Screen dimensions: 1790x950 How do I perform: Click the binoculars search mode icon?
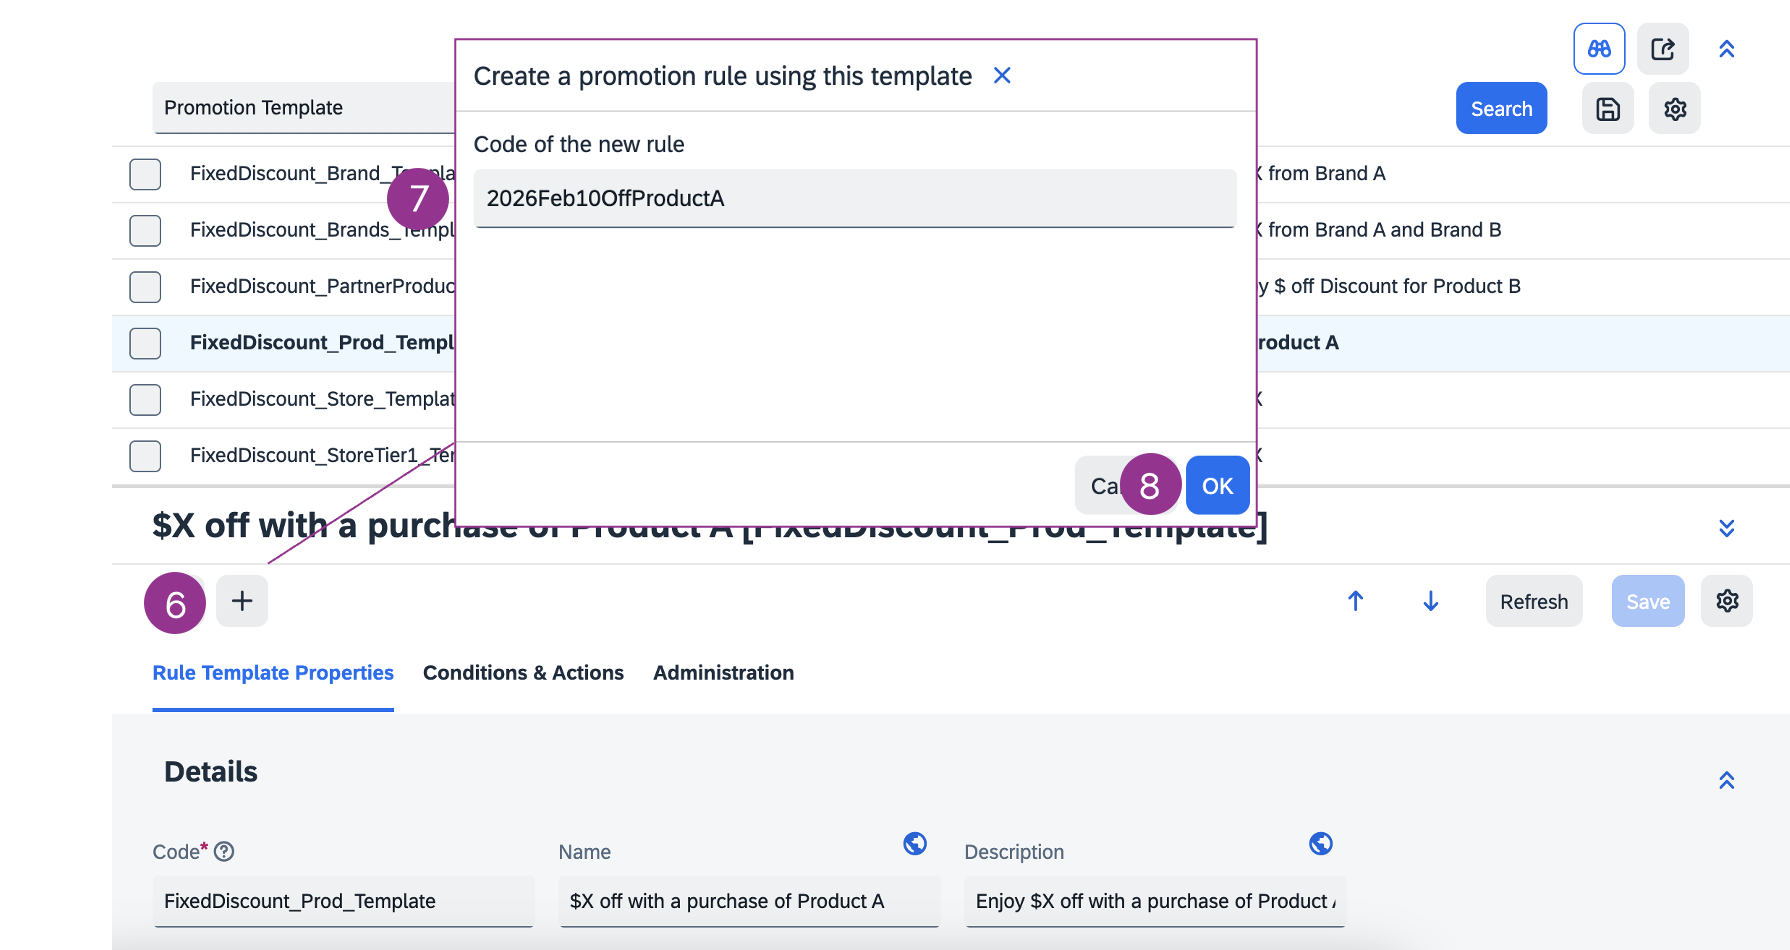[1599, 49]
